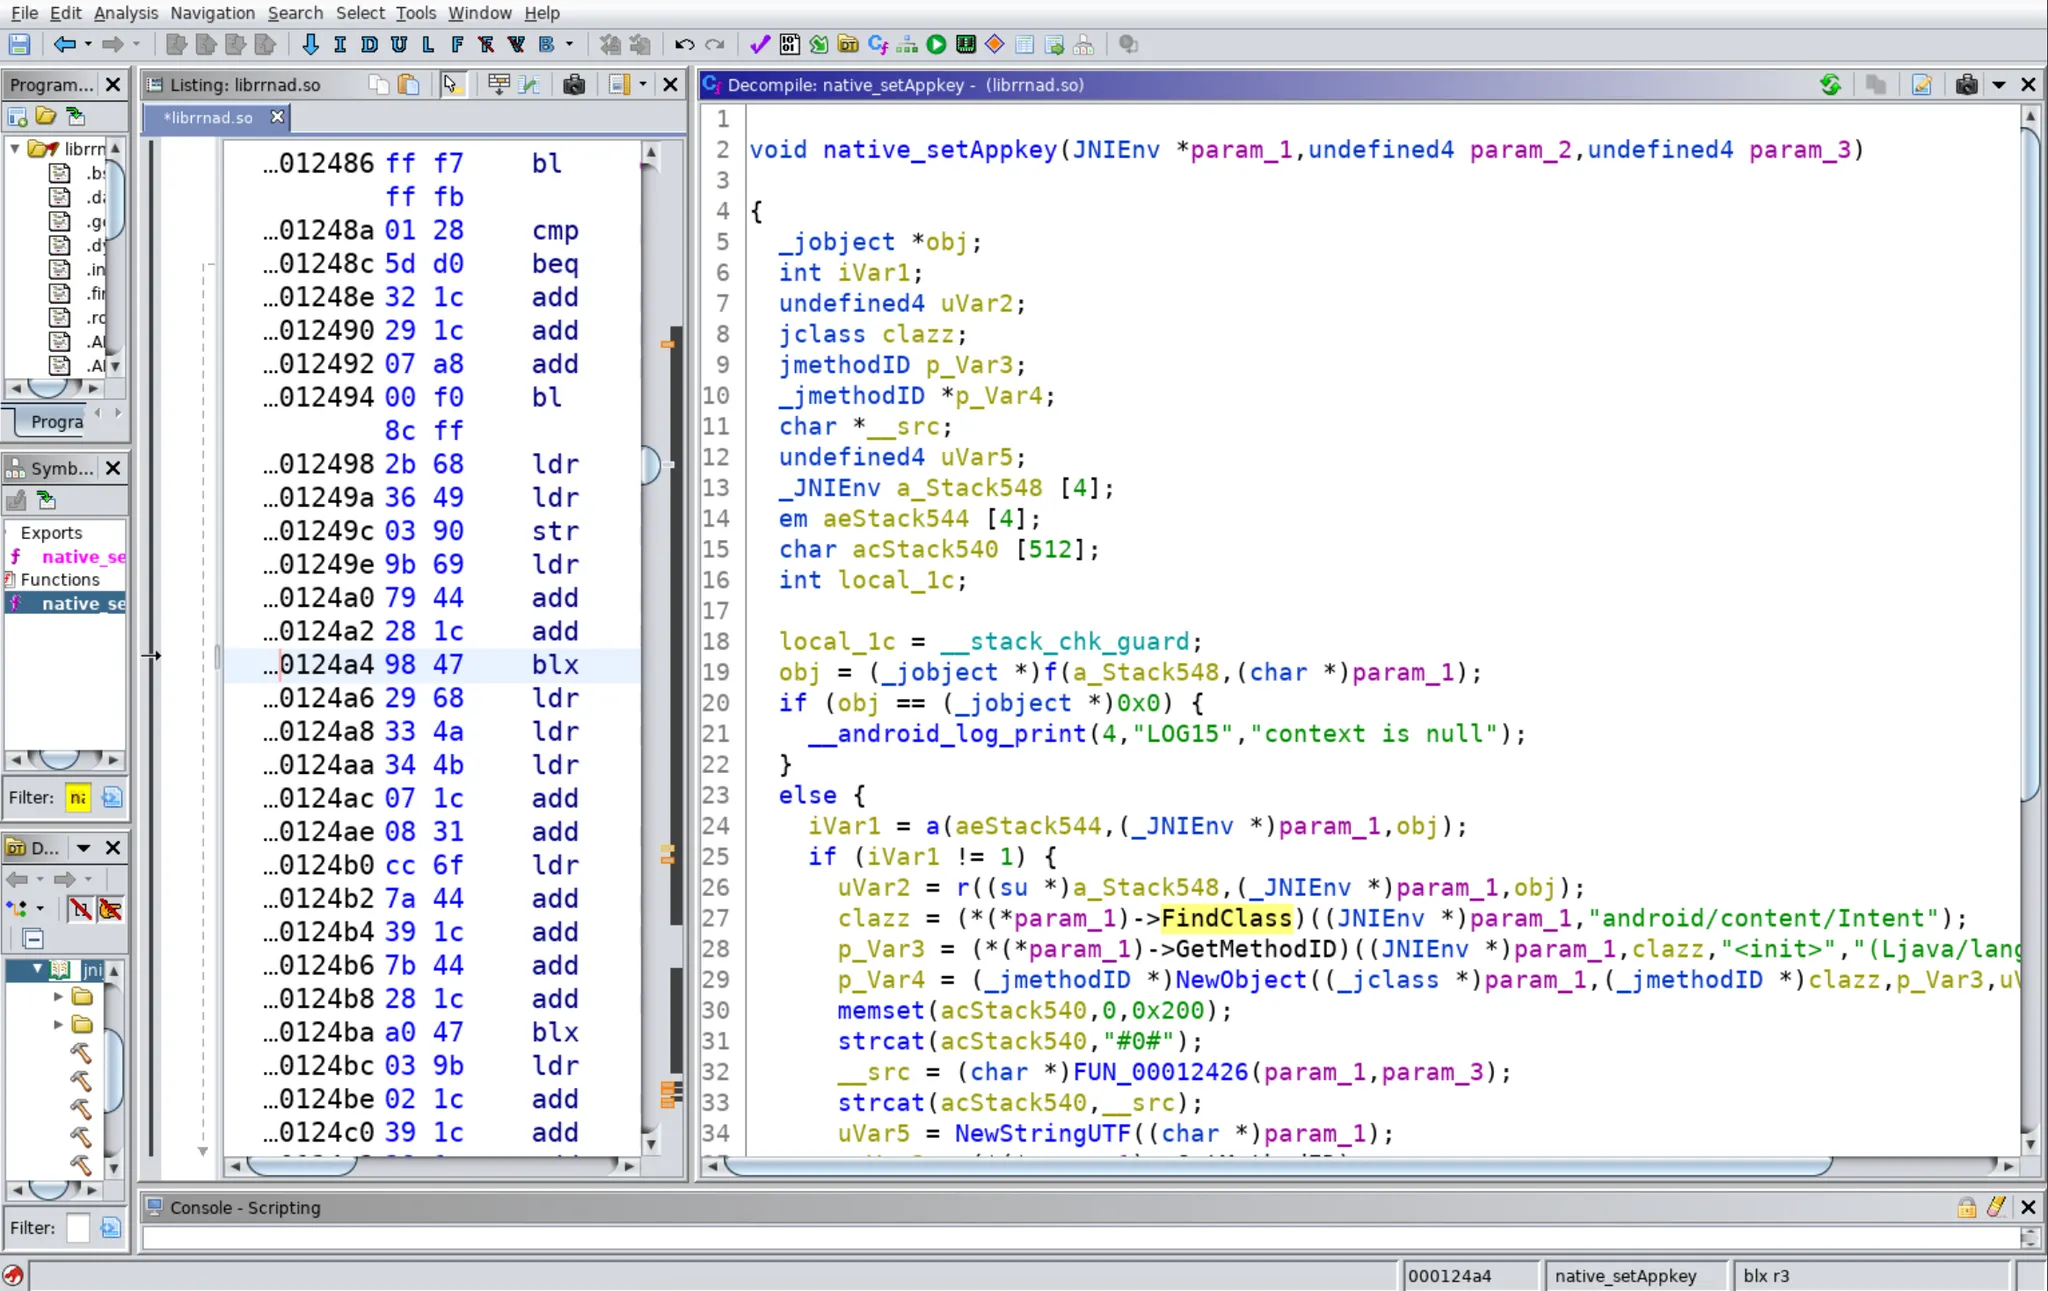Viewport: 2048px width, 1291px height.
Task: Open the Analysis menu
Action: tap(125, 13)
